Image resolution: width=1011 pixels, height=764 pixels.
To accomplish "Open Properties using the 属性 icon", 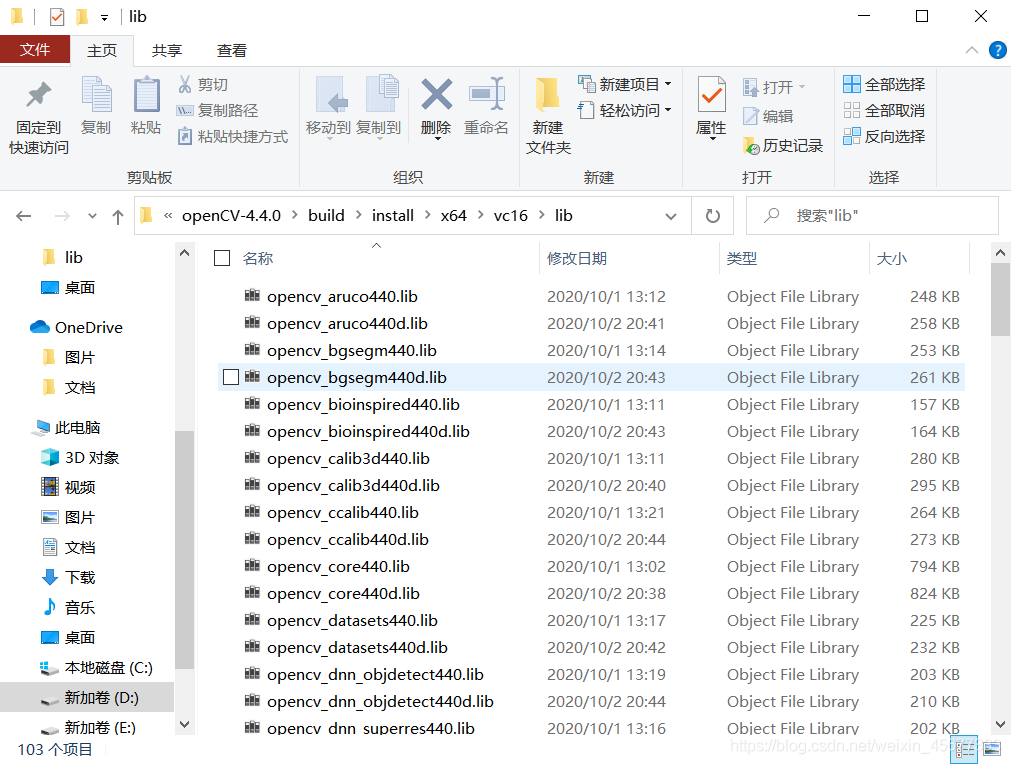I will click(x=710, y=105).
